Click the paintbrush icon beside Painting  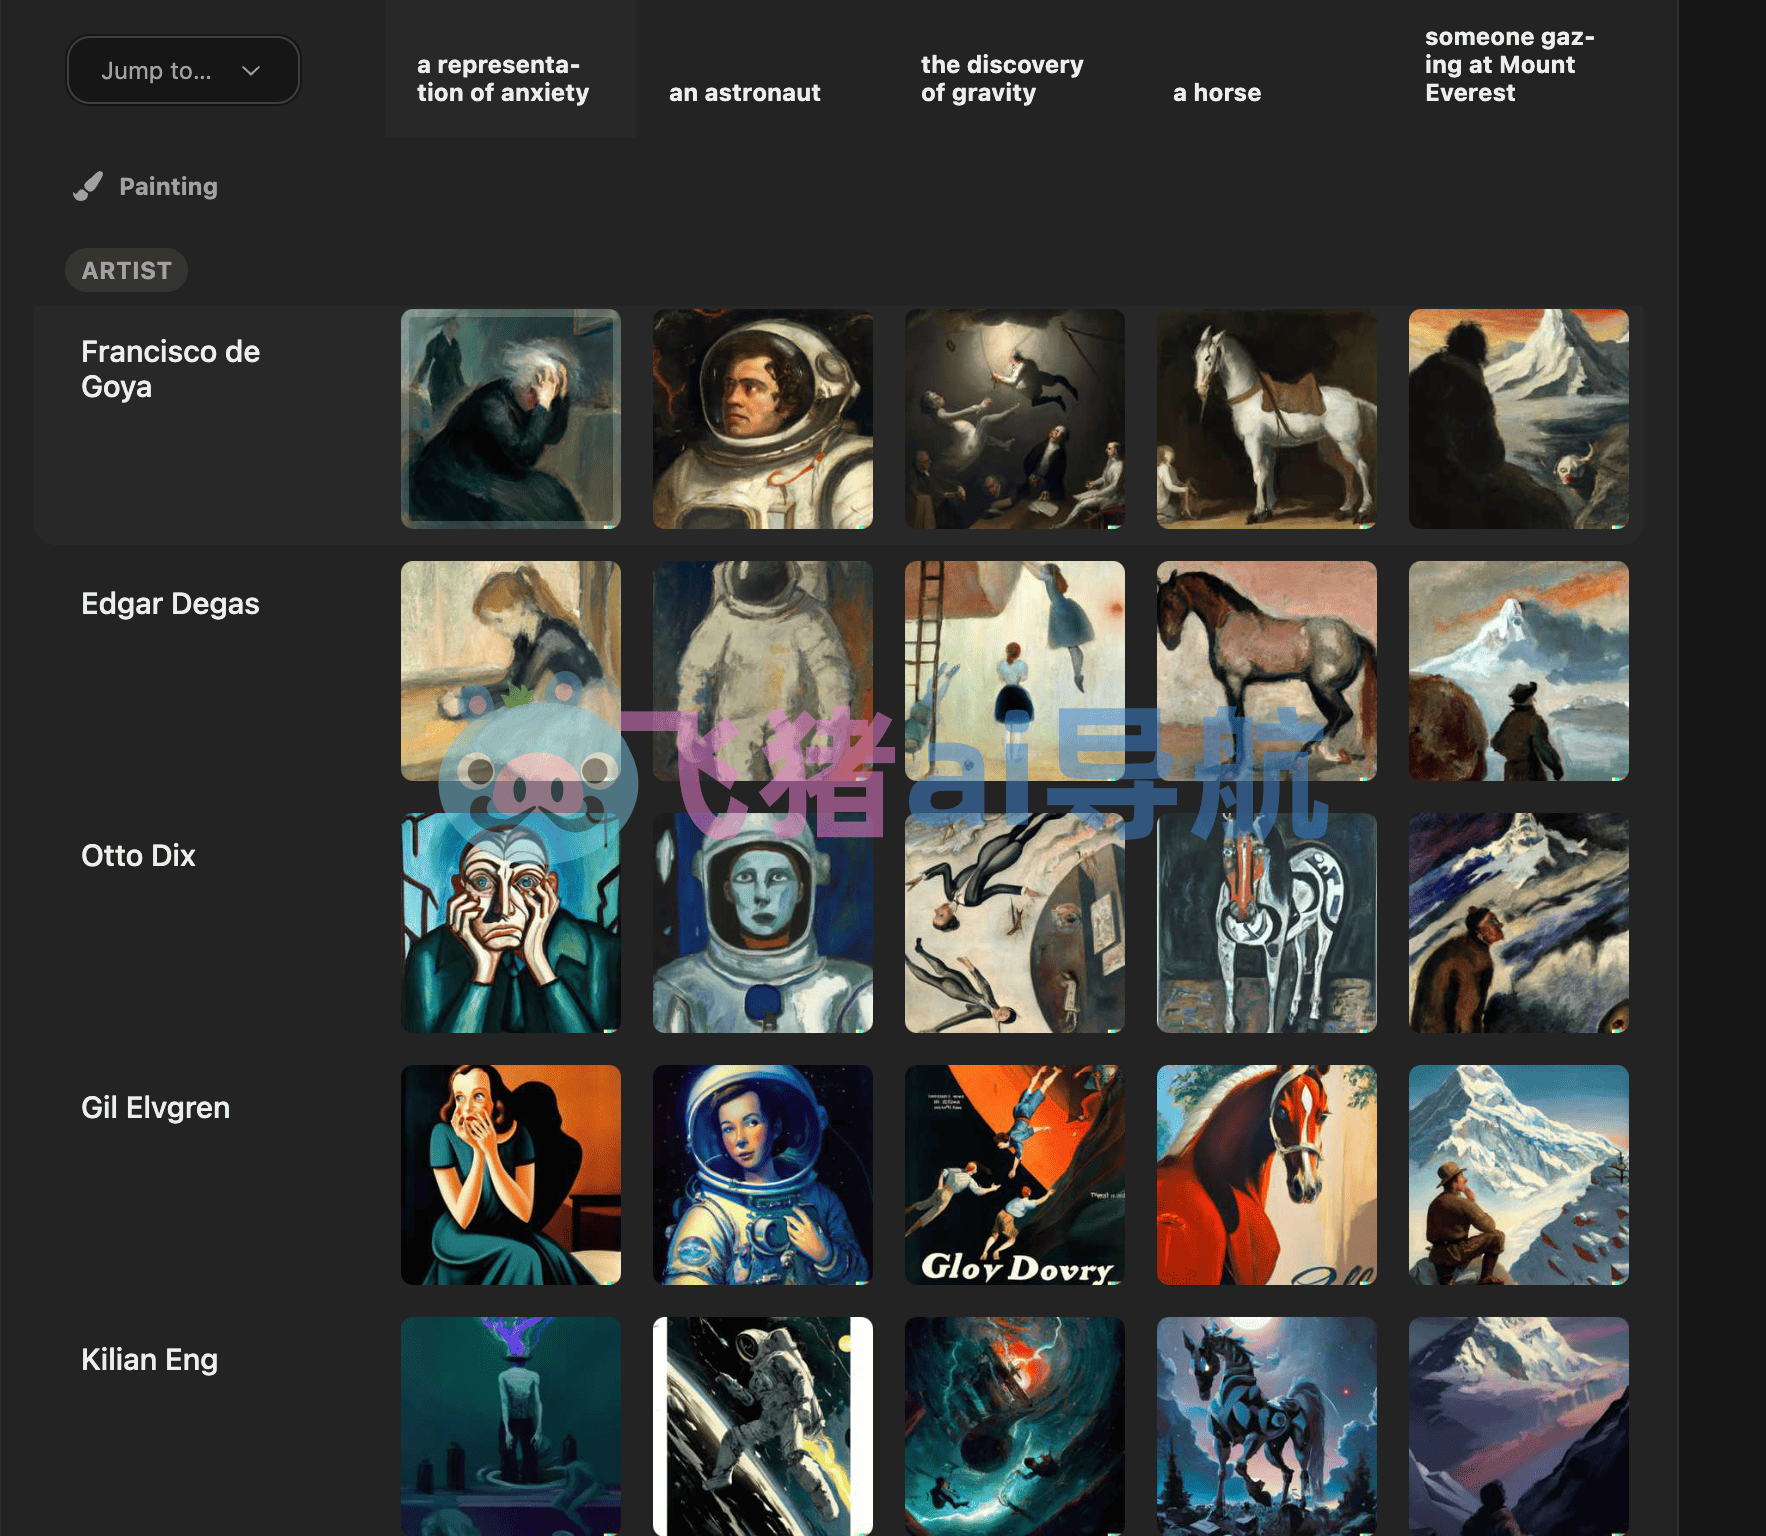click(x=88, y=186)
